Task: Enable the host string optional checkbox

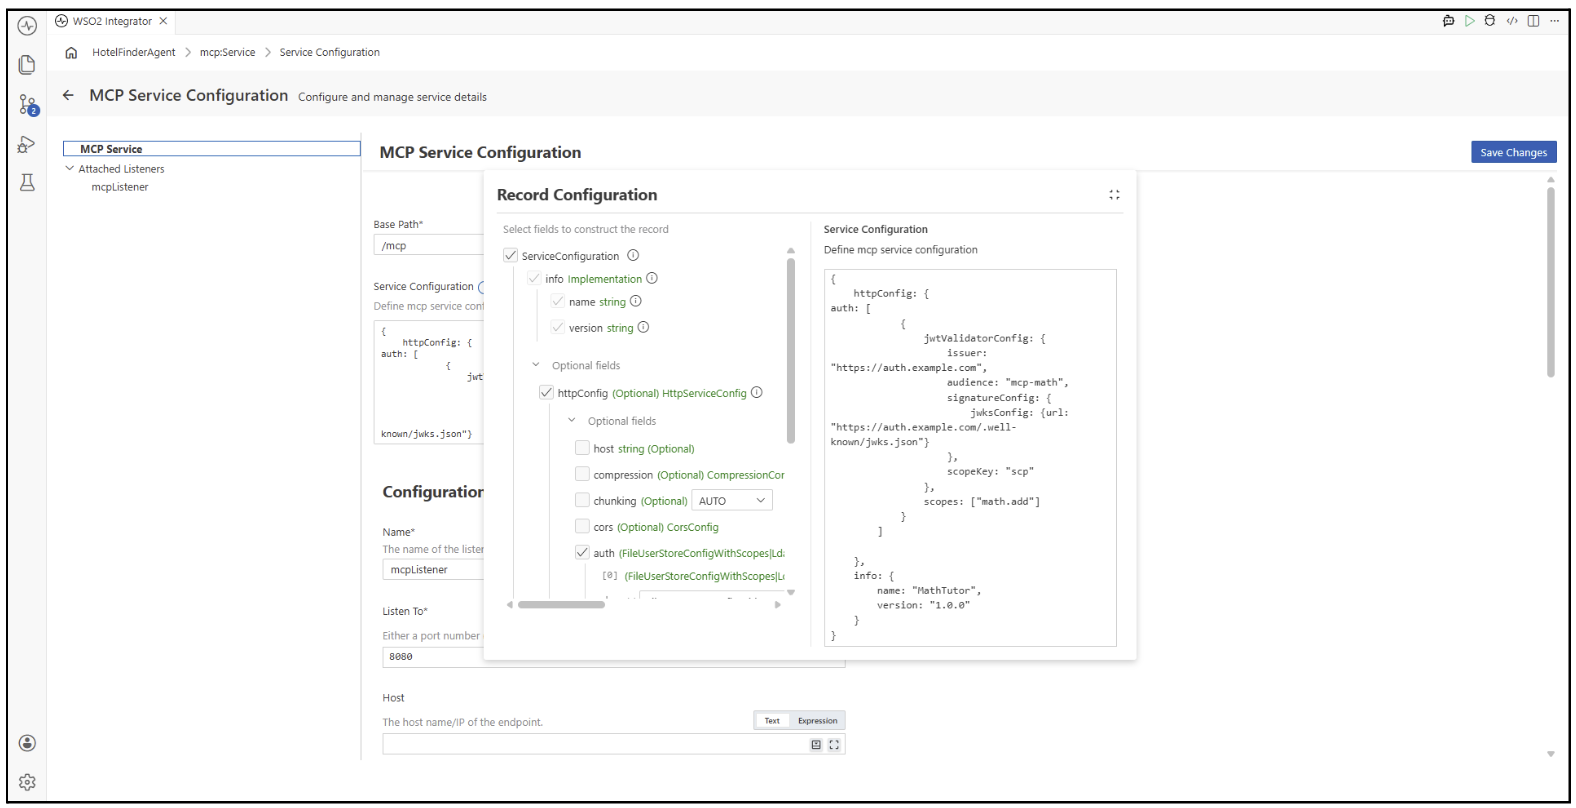Action: 582,448
